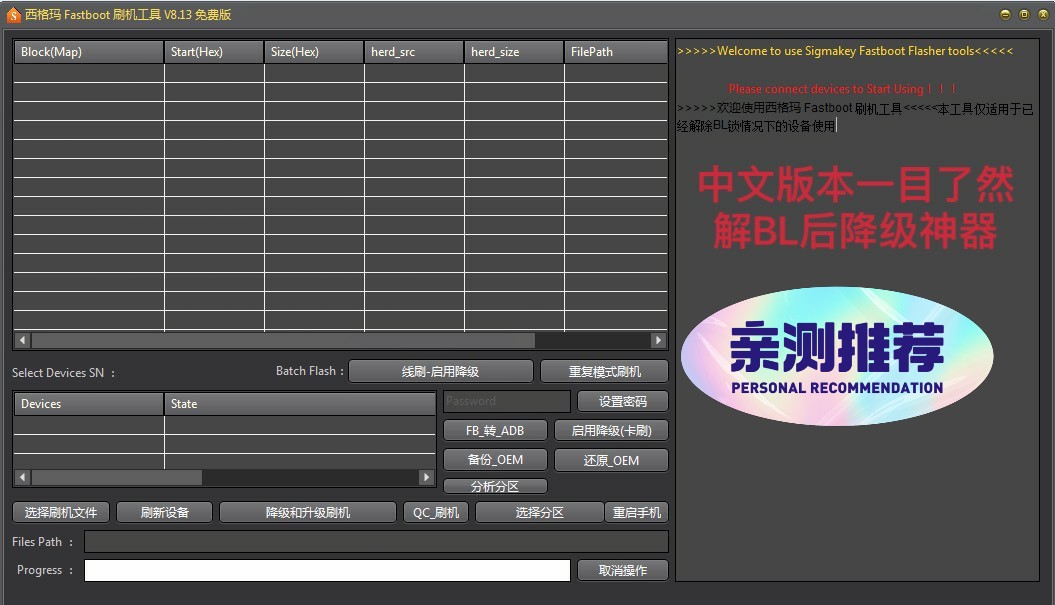The image size is (1055, 605).
Task: Click 还原_OEM to restore OEM
Action: click(x=611, y=460)
